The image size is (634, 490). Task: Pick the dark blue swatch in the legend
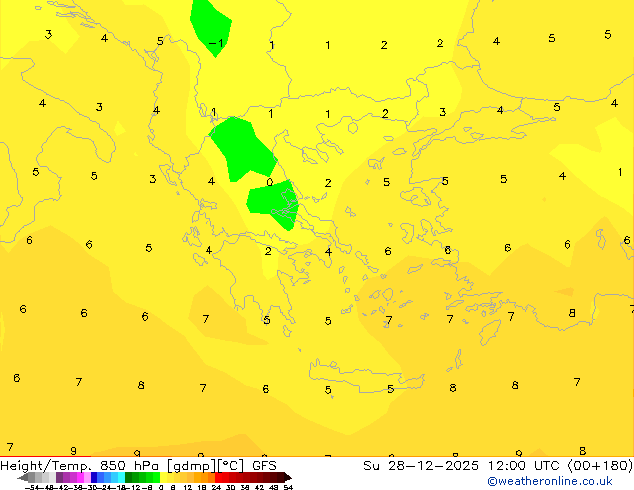(x=94, y=477)
